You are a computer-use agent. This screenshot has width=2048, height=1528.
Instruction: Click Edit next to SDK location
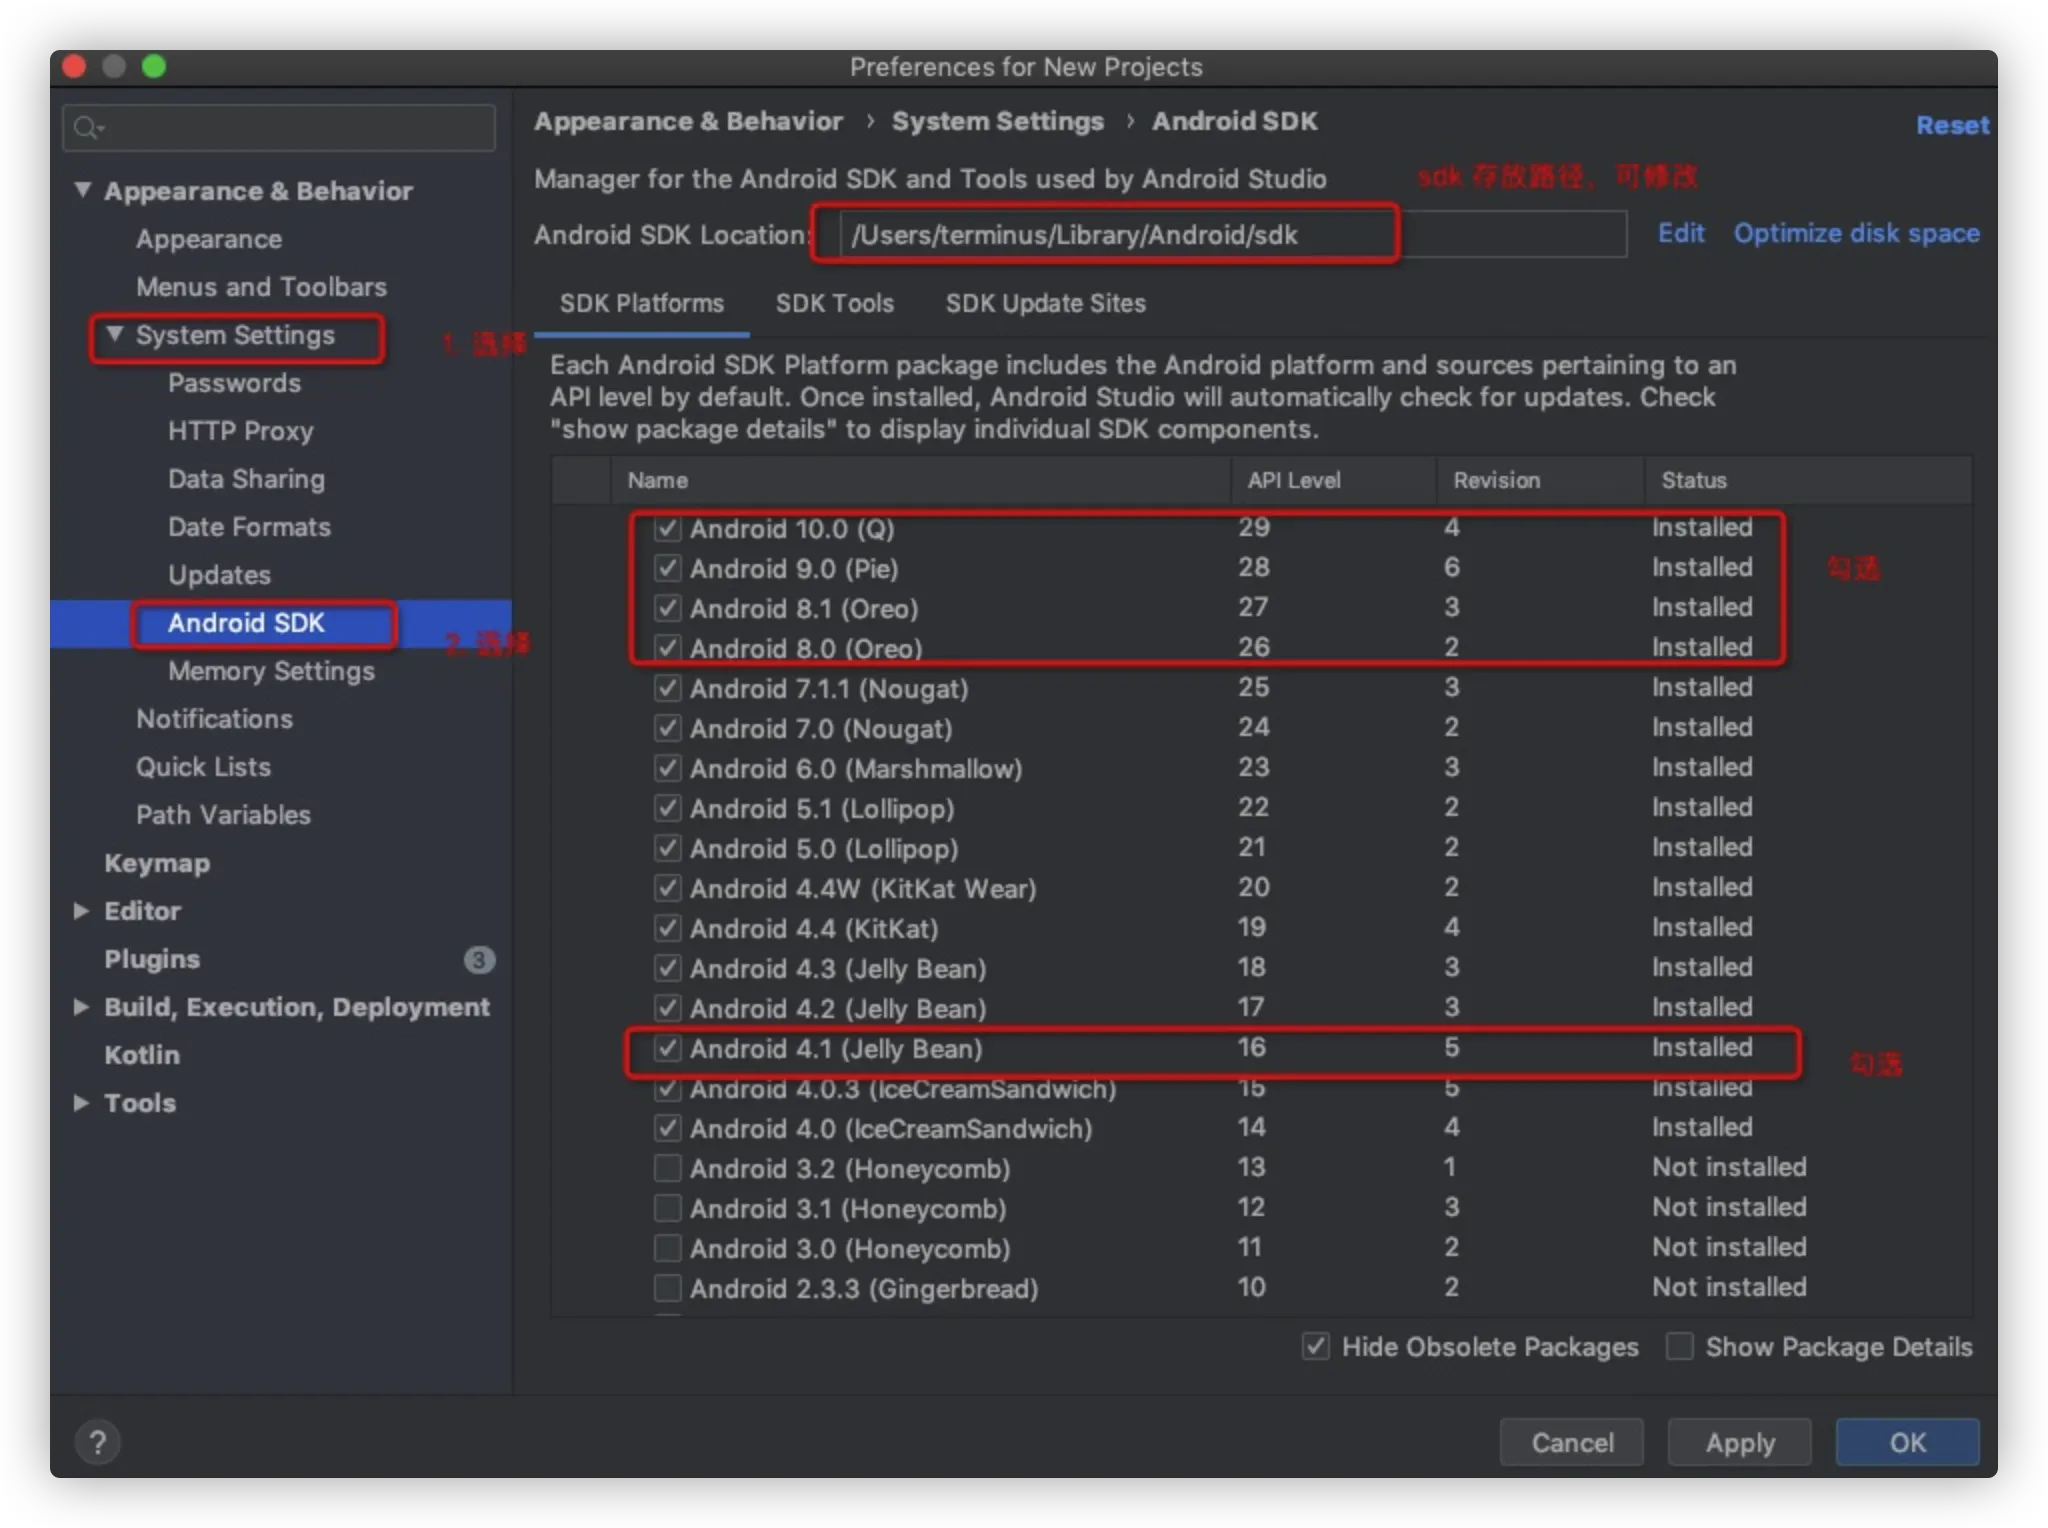click(x=1680, y=233)
